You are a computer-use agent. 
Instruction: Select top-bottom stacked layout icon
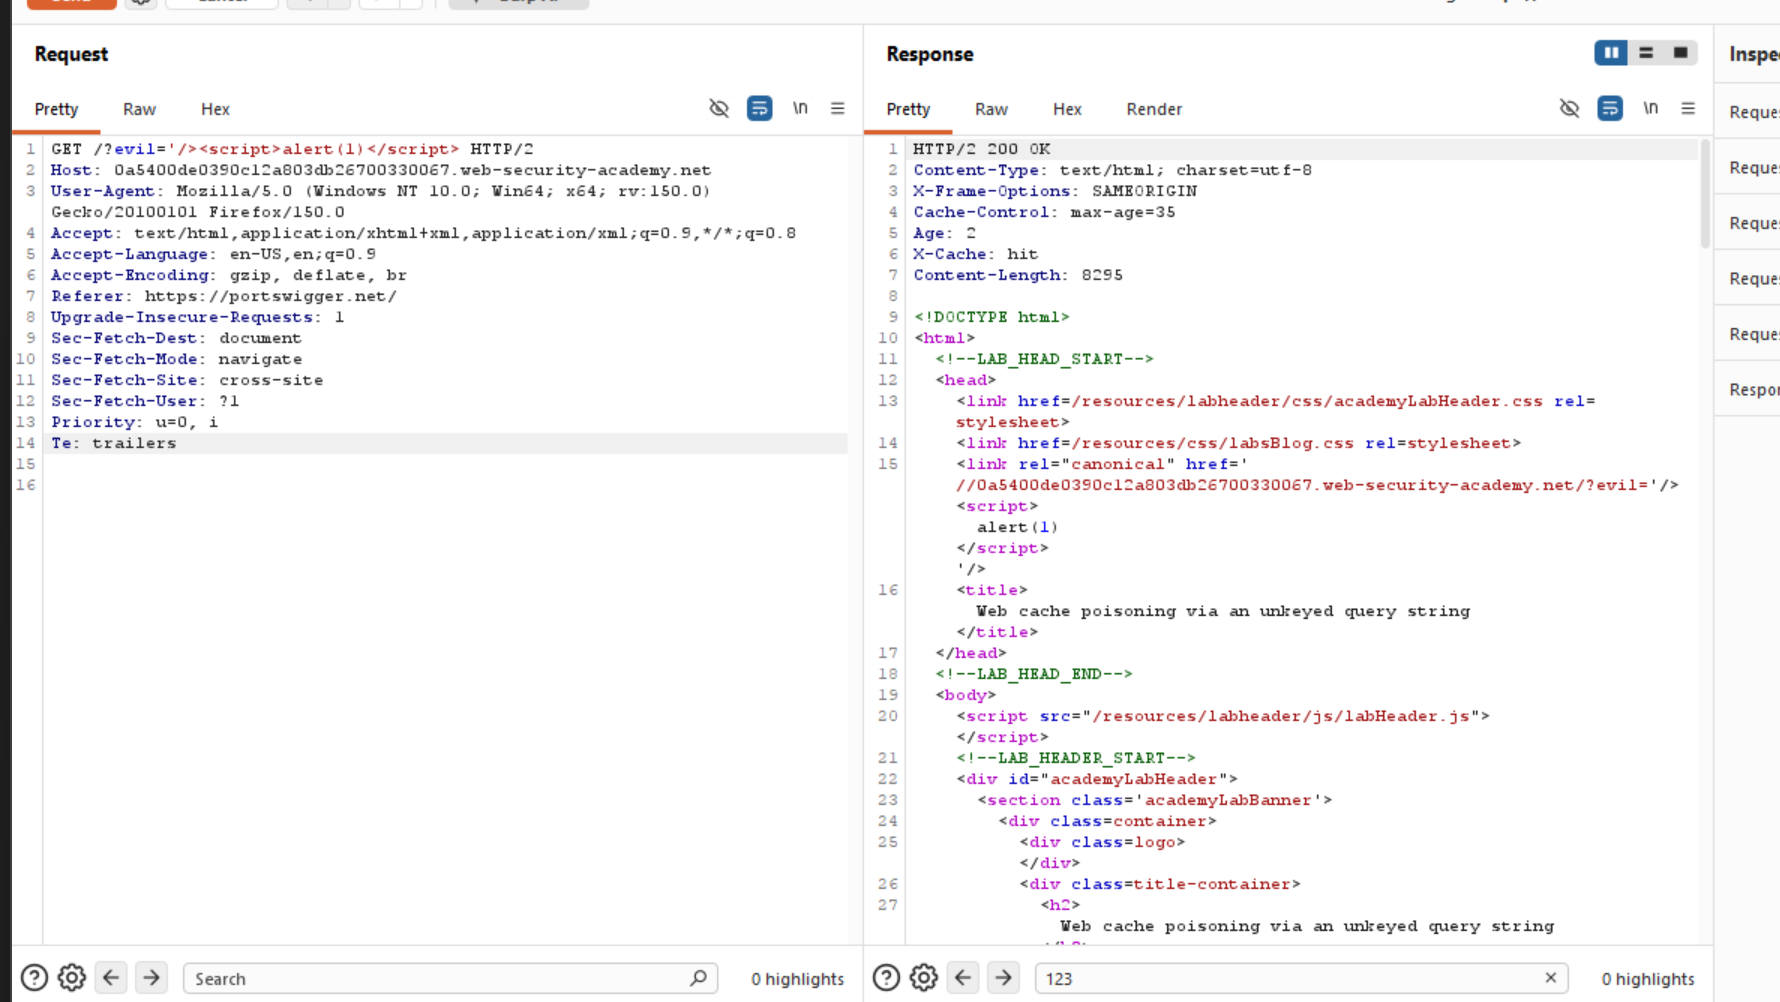[x=1646, y=53]
